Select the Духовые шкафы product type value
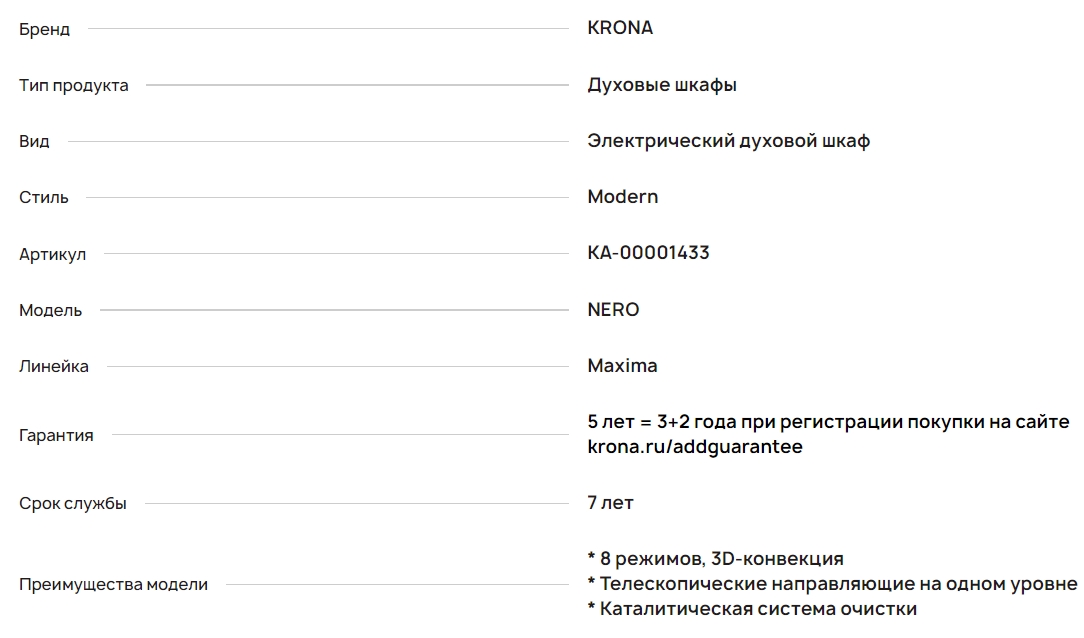 pos(662,85)
